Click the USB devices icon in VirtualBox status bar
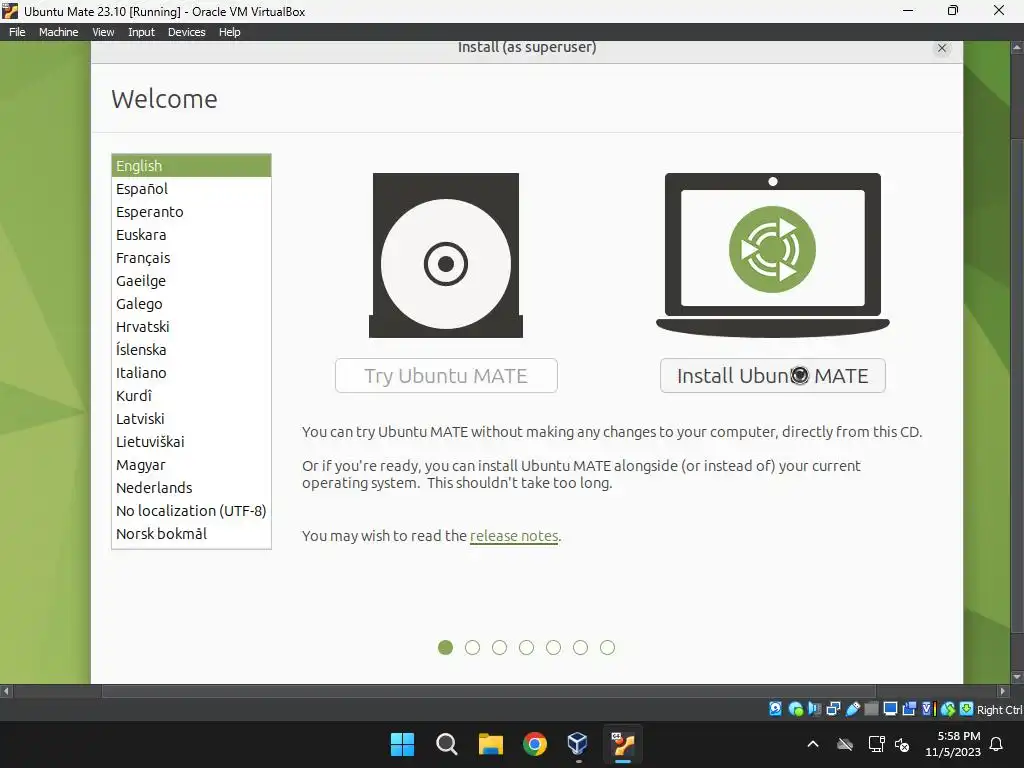Screen dimensions: 1024x768 (852, 709)
